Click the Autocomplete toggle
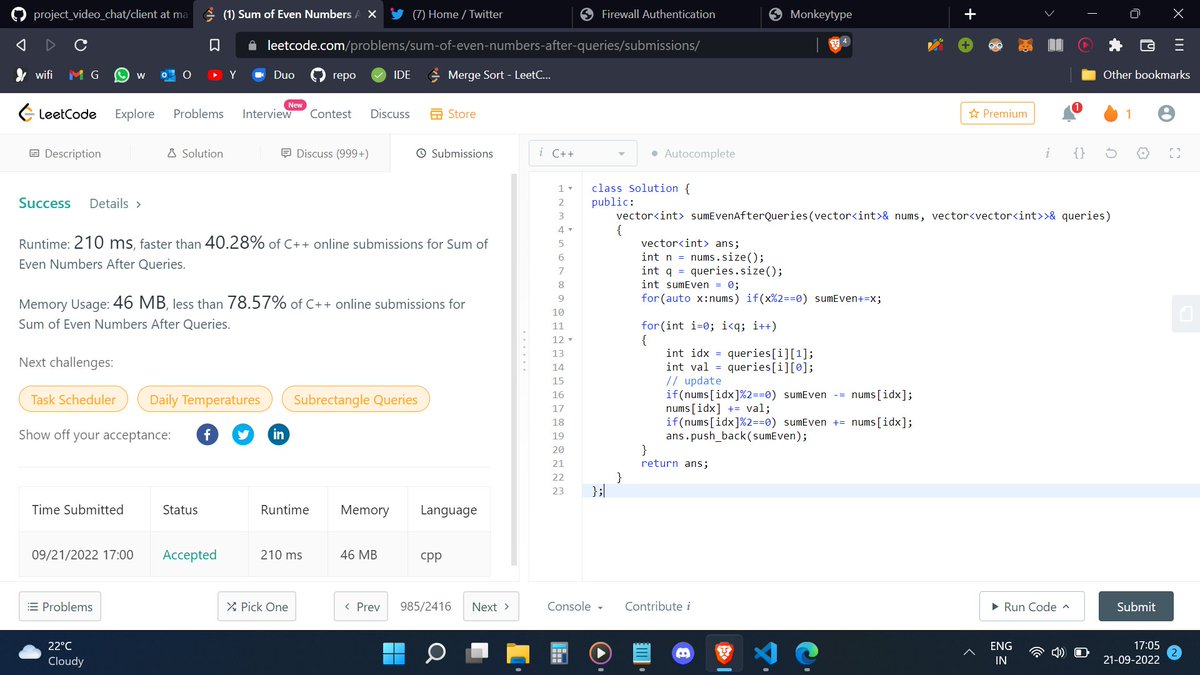The image size is (1200, 675). click(692, 154)
